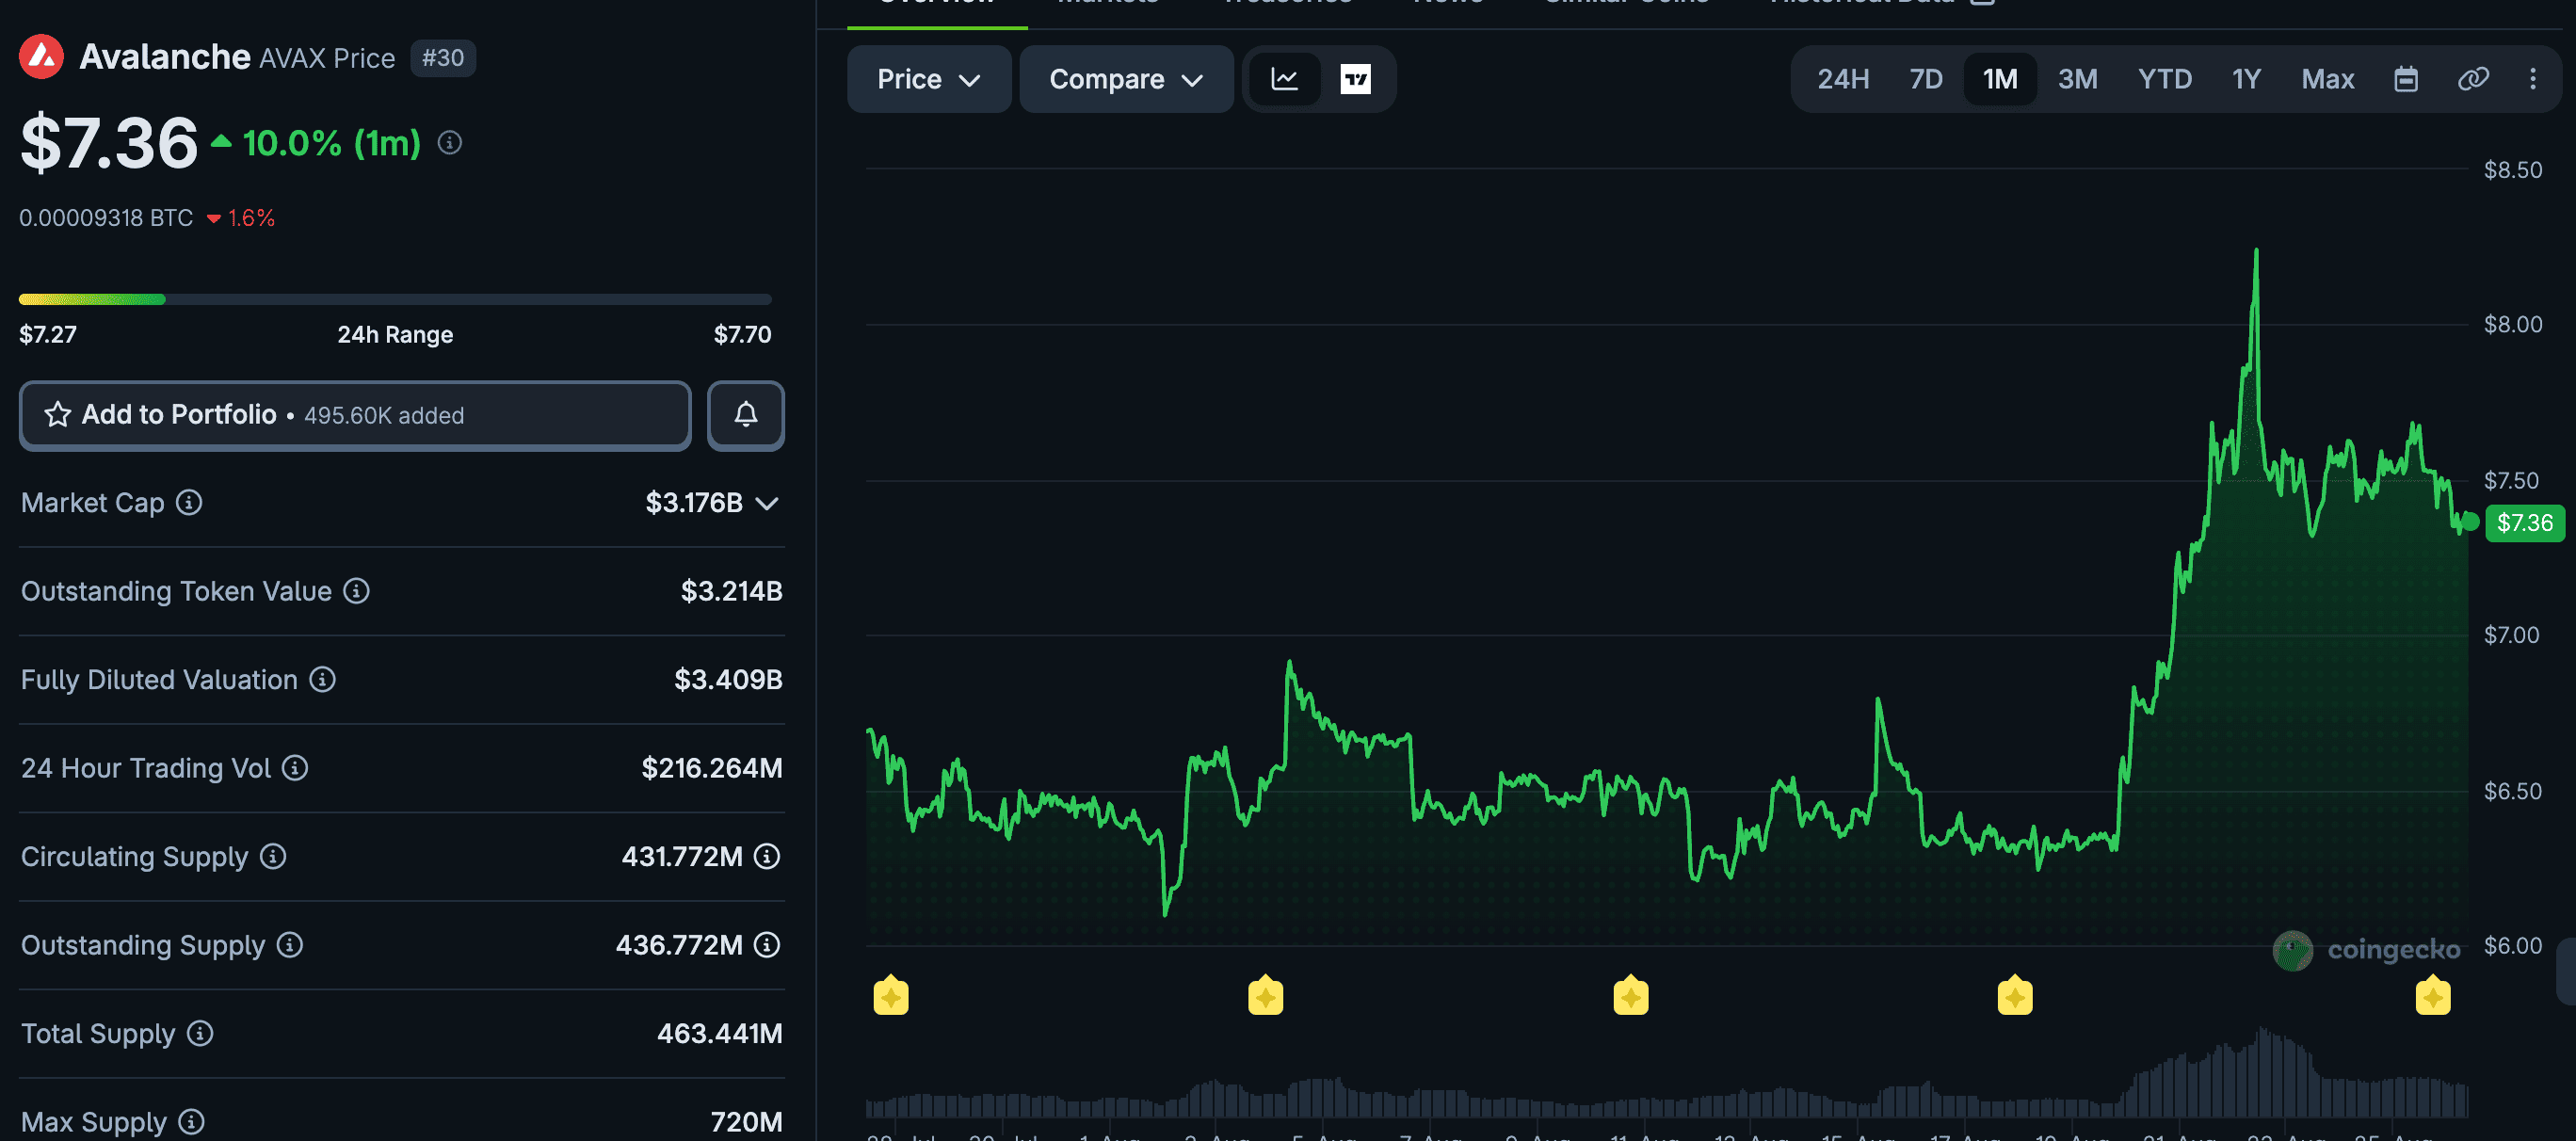This screenshot has height=1141, width=2576.
Task: Copy chart link icon
Action: point(2473,79)
